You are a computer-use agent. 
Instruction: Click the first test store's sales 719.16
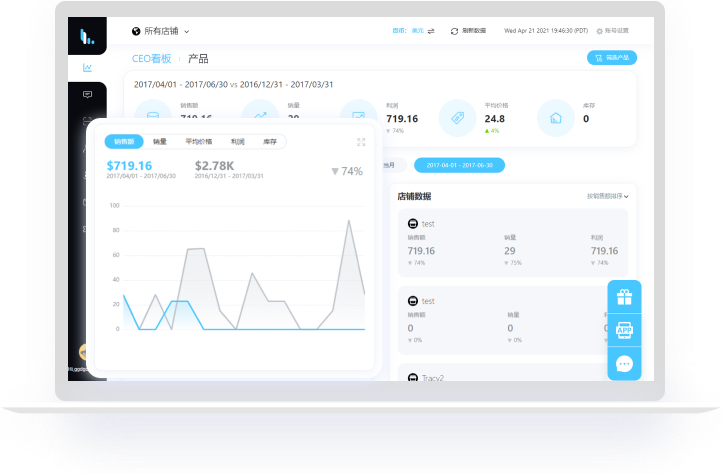click(x=421, y=251)
